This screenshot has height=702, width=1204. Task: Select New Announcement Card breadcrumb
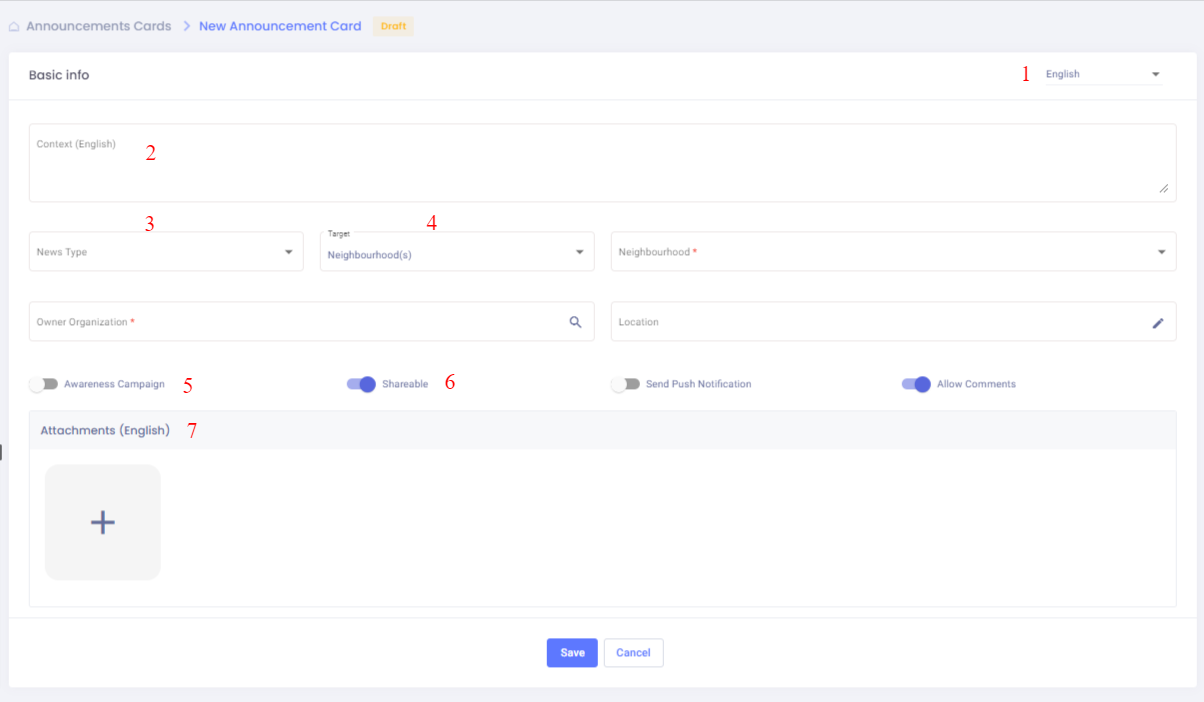click(x=280, y=26)
